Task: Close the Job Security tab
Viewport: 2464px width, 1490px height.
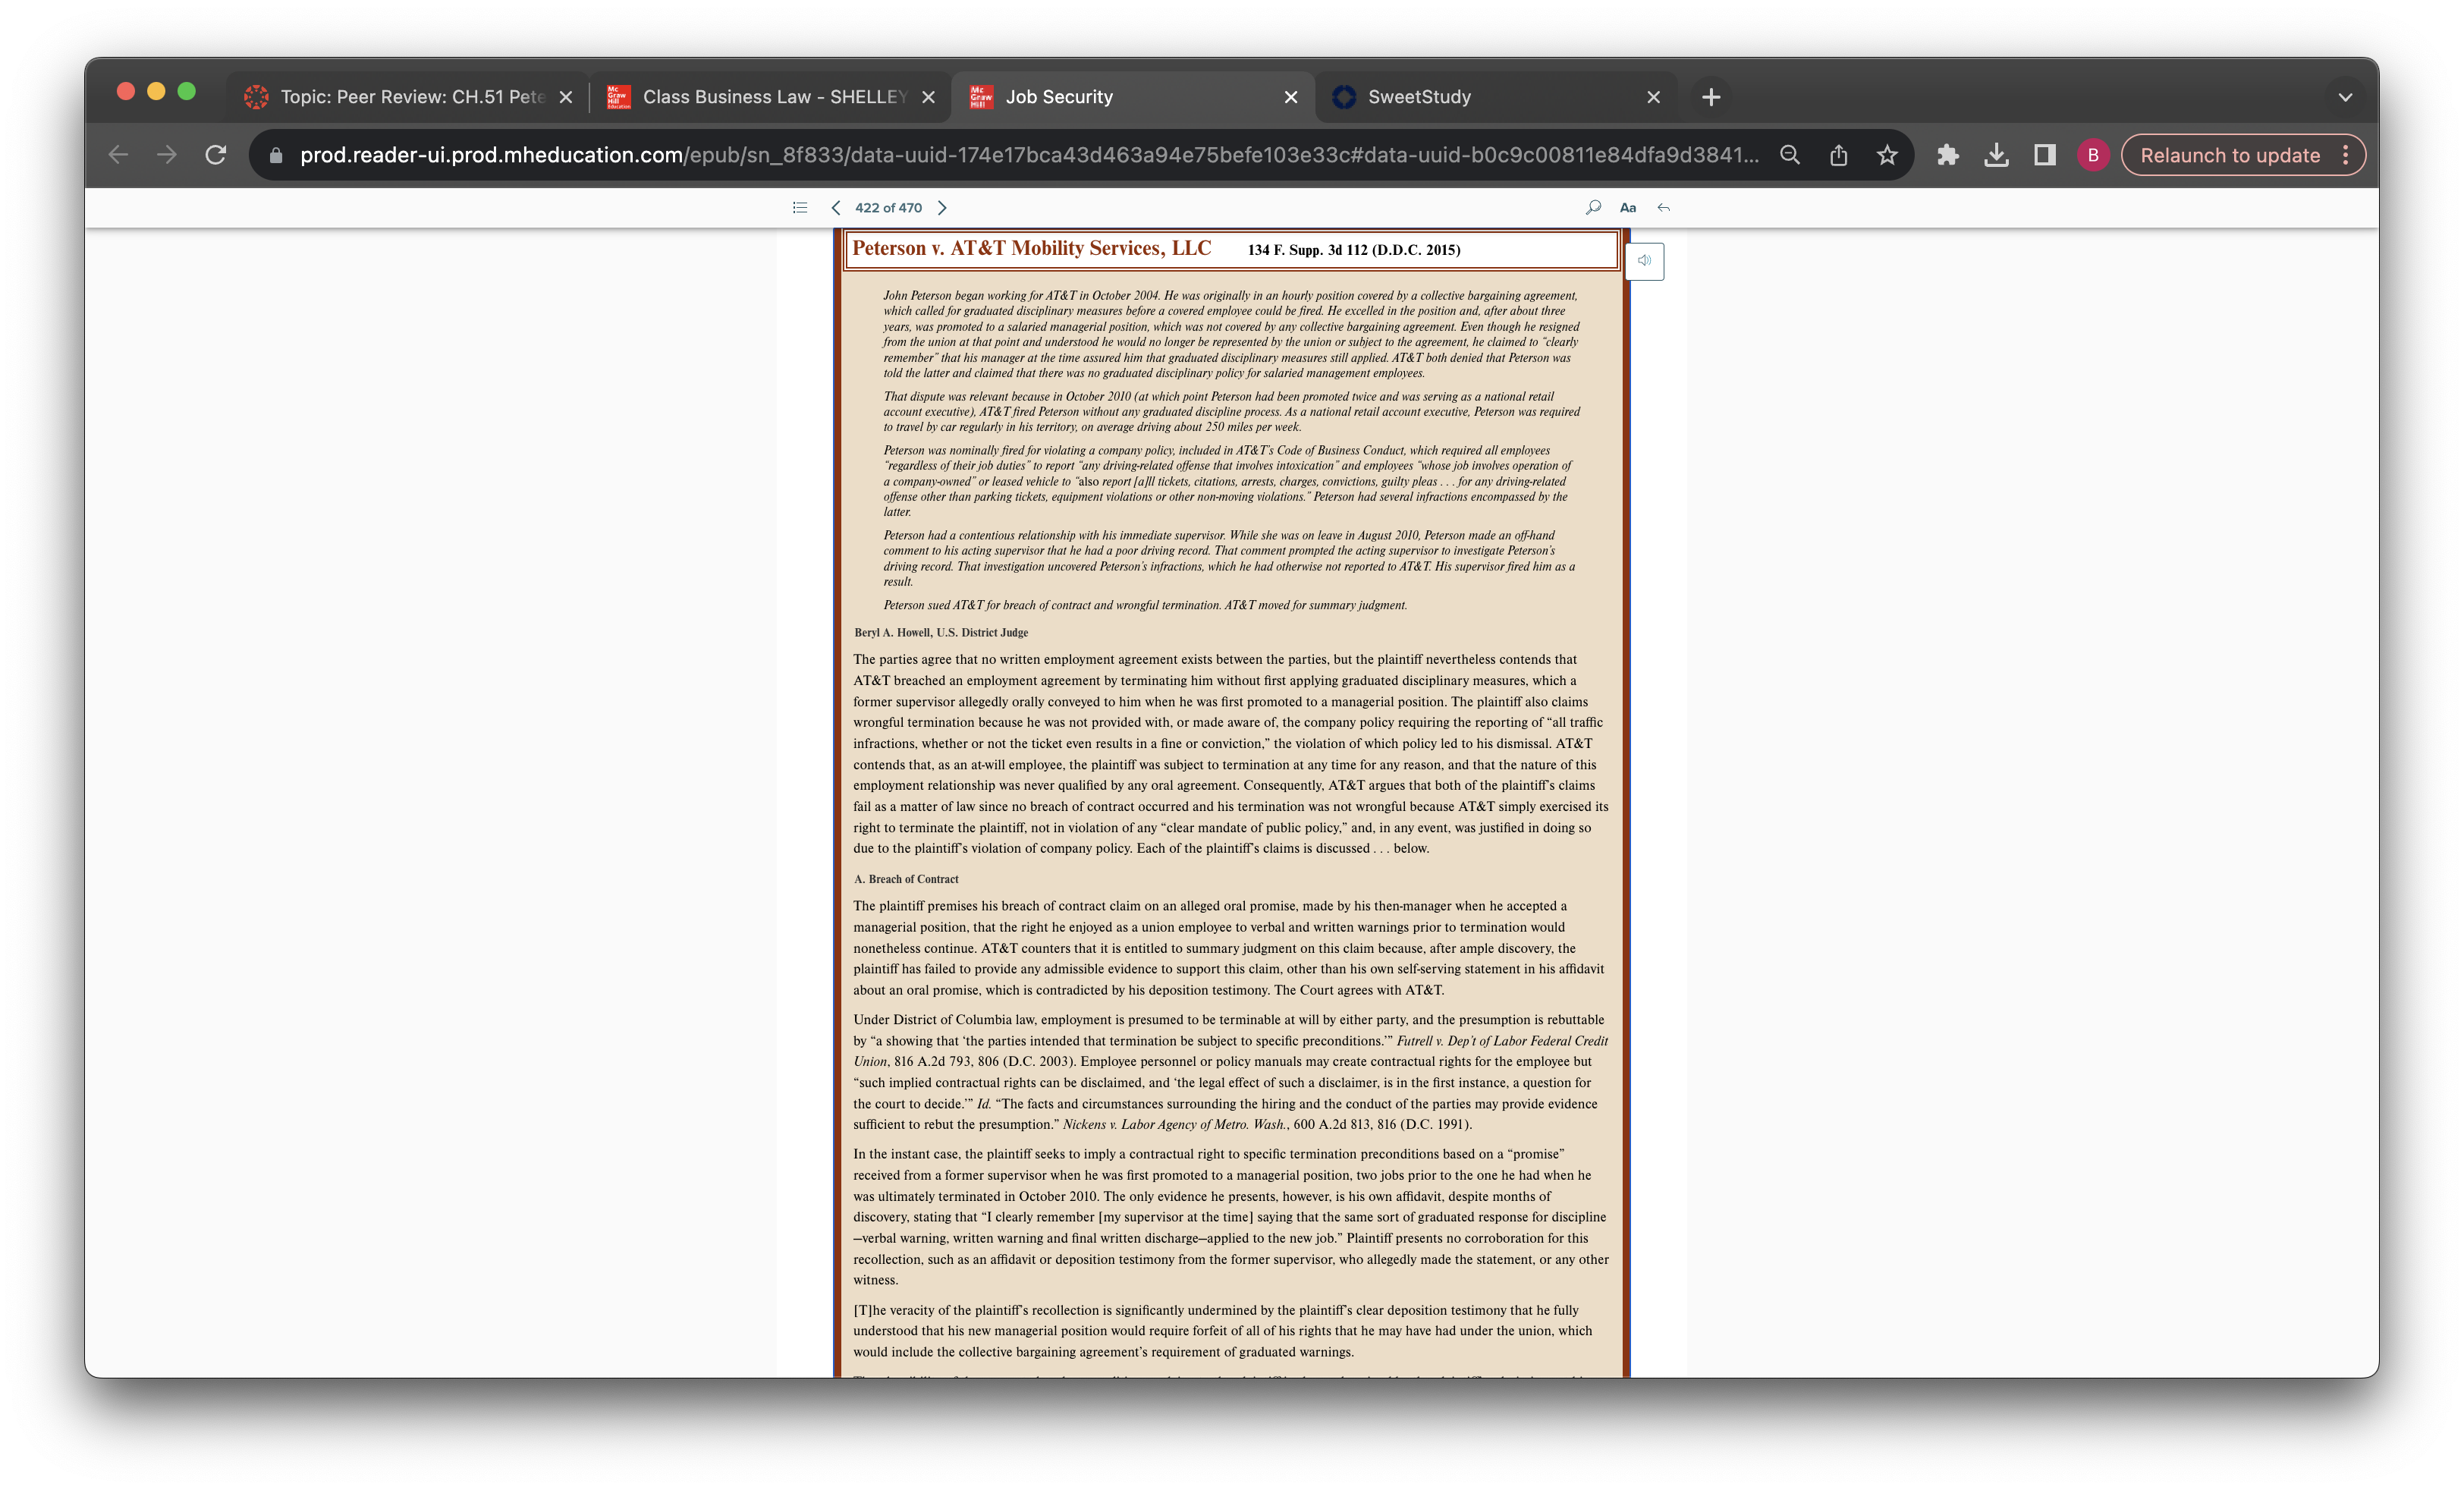Action: (1291, 97)
